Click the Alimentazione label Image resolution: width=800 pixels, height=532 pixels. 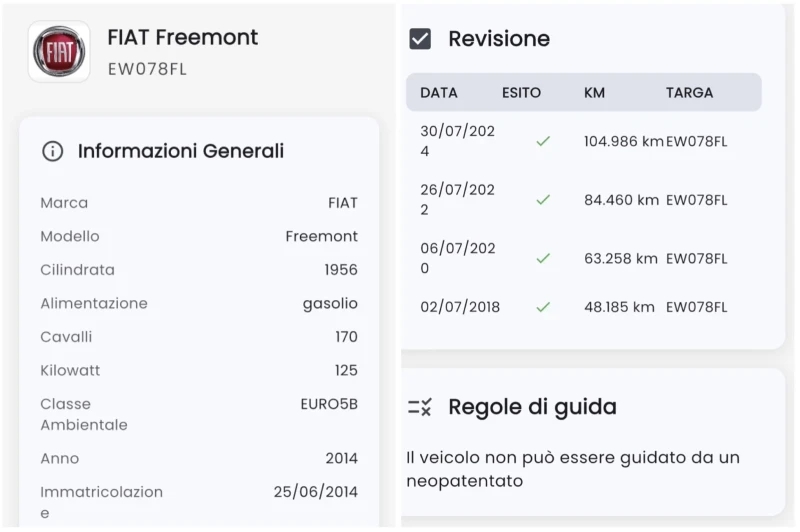click(x=94, y=303)
